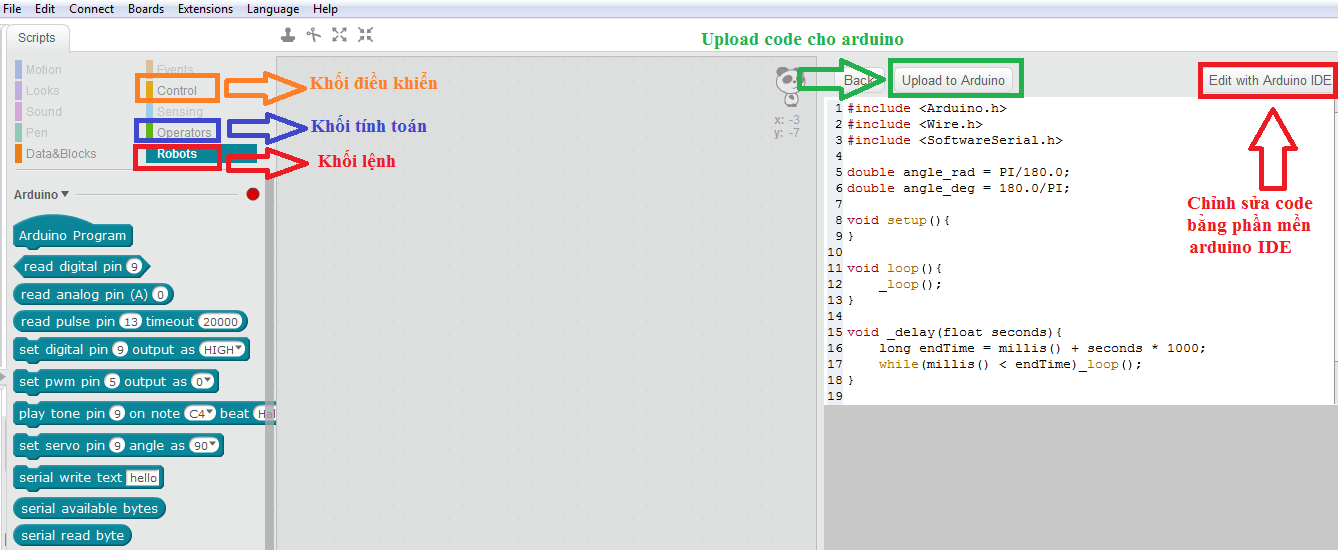This screenshot has height=550, width=1338.
Task: Select the Motion block category
Action: (38, 70)
